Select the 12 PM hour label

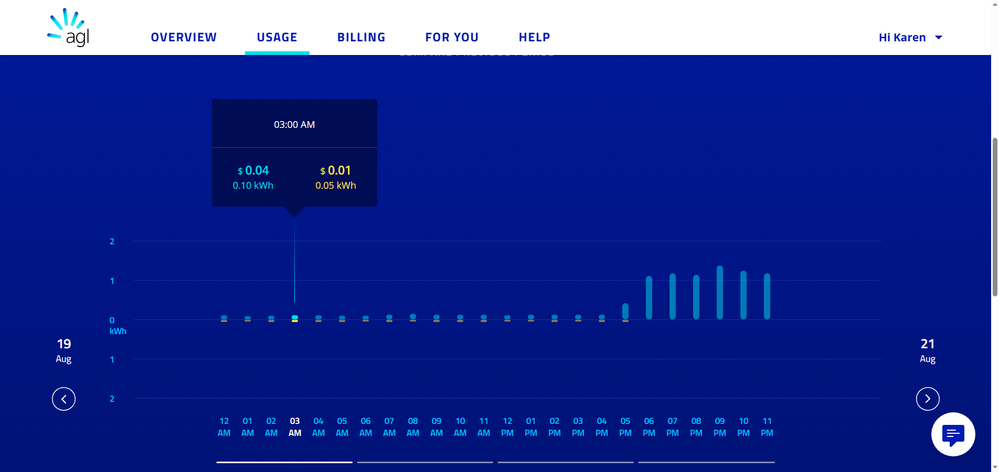507,427
